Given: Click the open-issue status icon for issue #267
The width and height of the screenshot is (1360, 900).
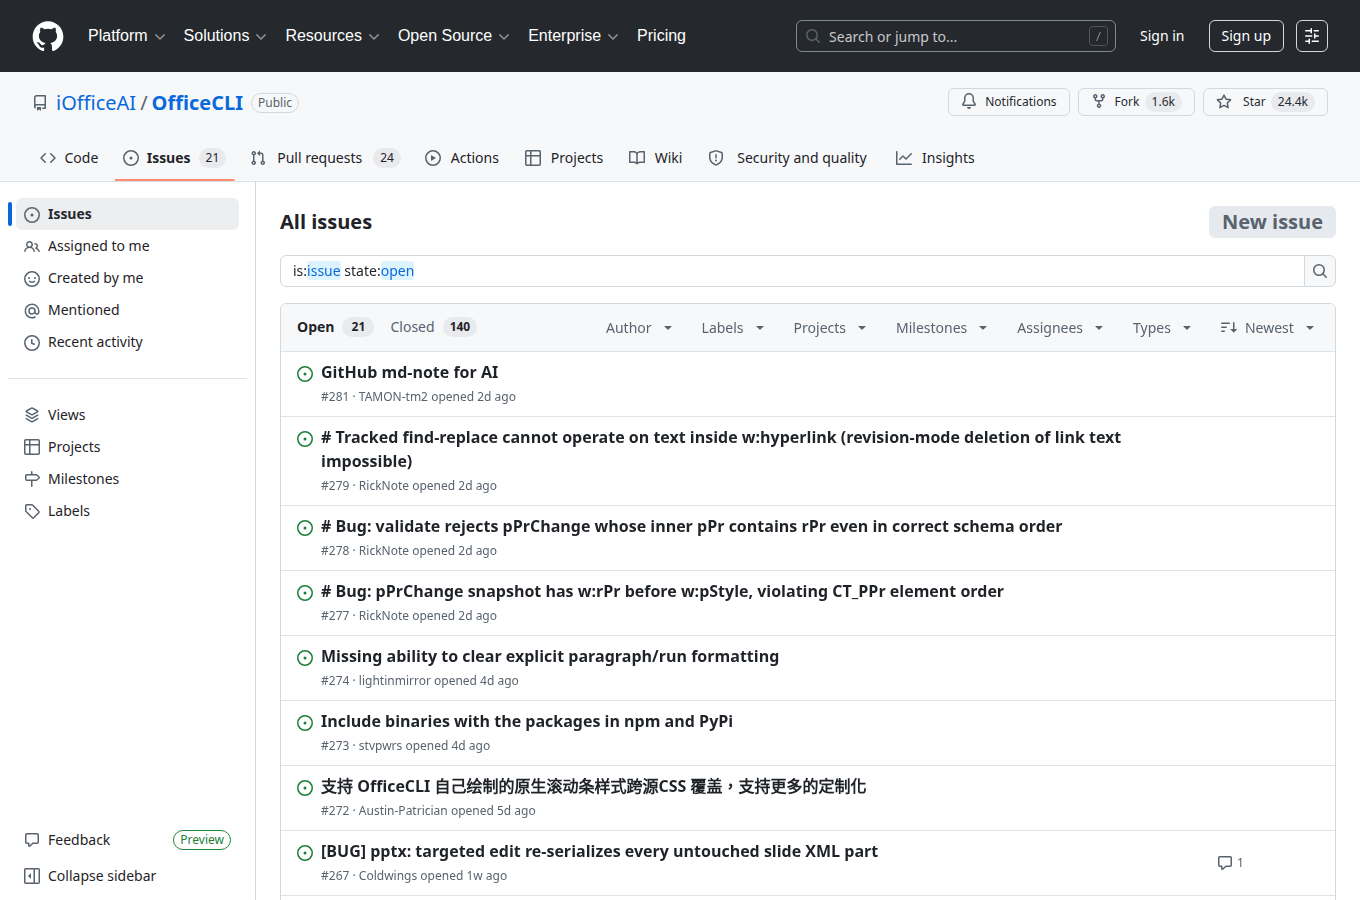Looking at the screenshot, I should [305, 853].
